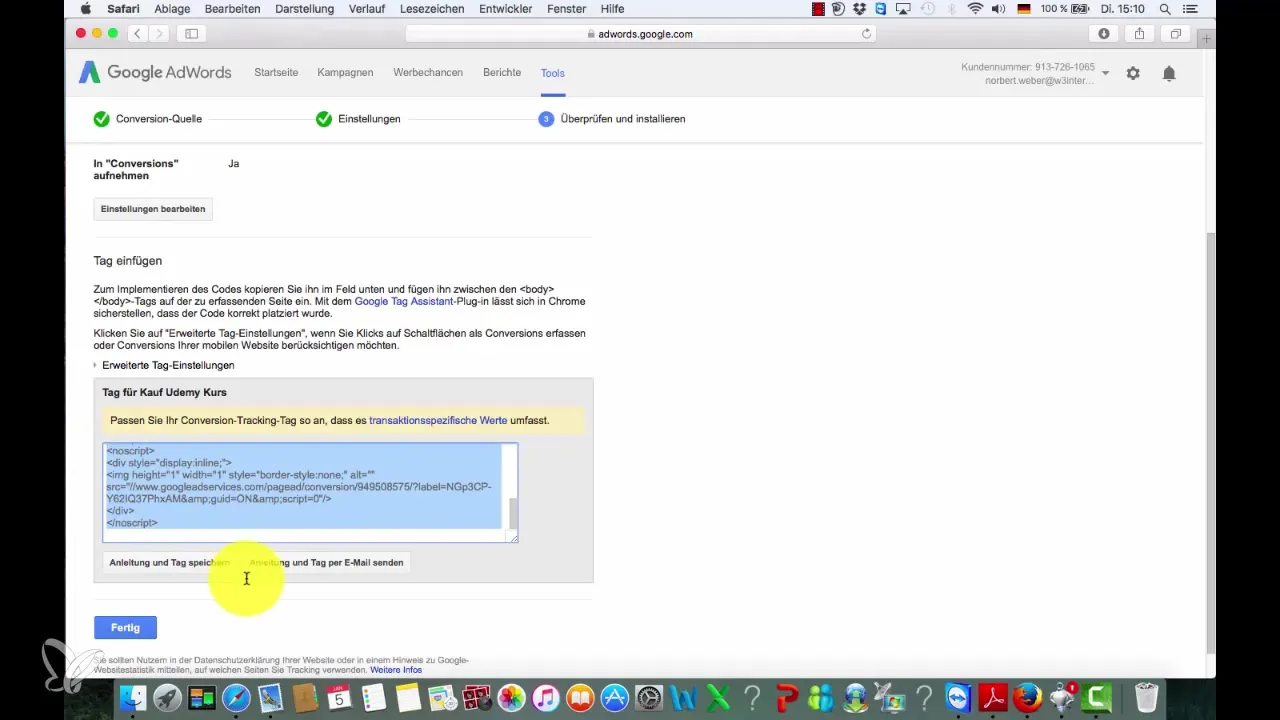Open TeamViewer from the Dock
Screen dimensions: 1280x720
tap(958, 698)
